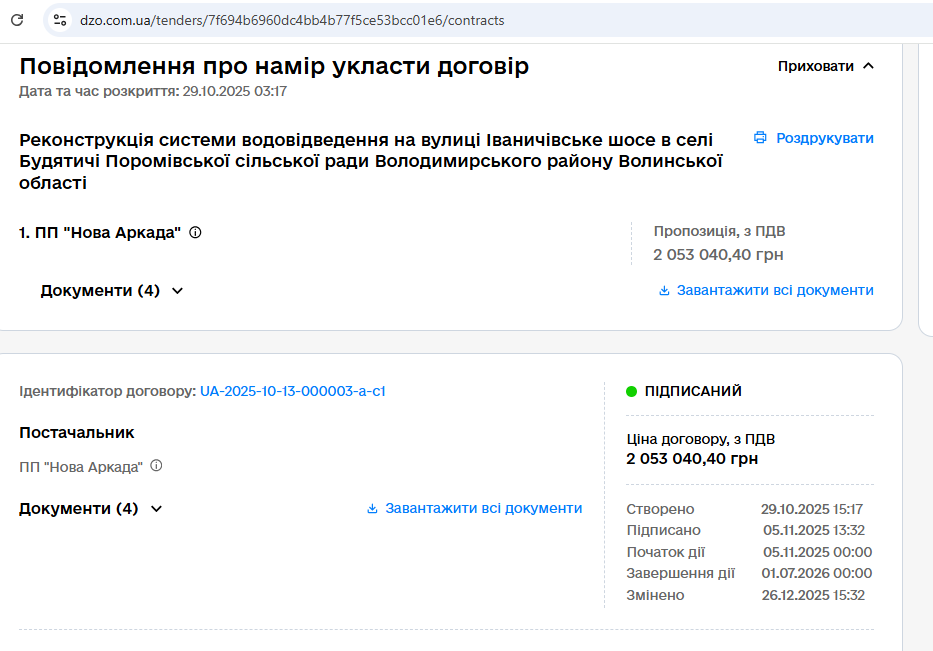Image resolution: width=933 pixels, height=651 pixels.
Task: Click the dzo.com.ua address bar URL
Action: 292,20
